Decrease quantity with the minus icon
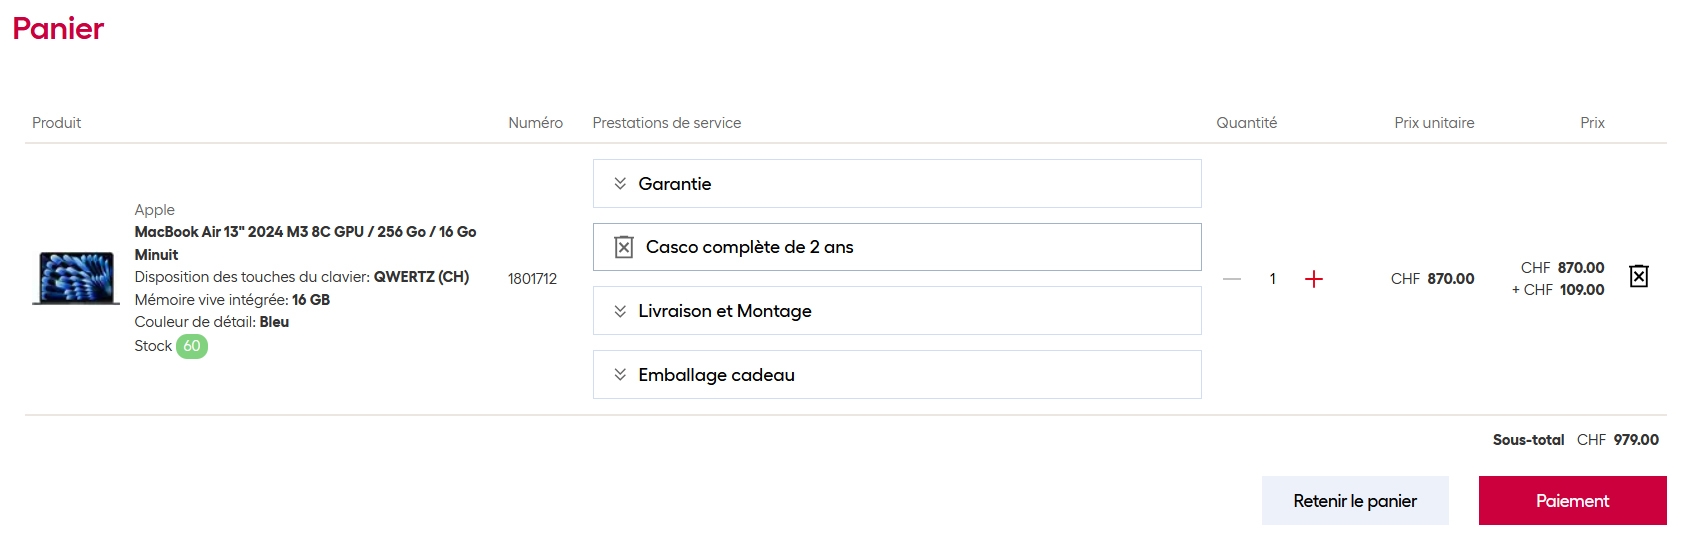This screenshot has width=1682, height=540. click(1232, 279)
